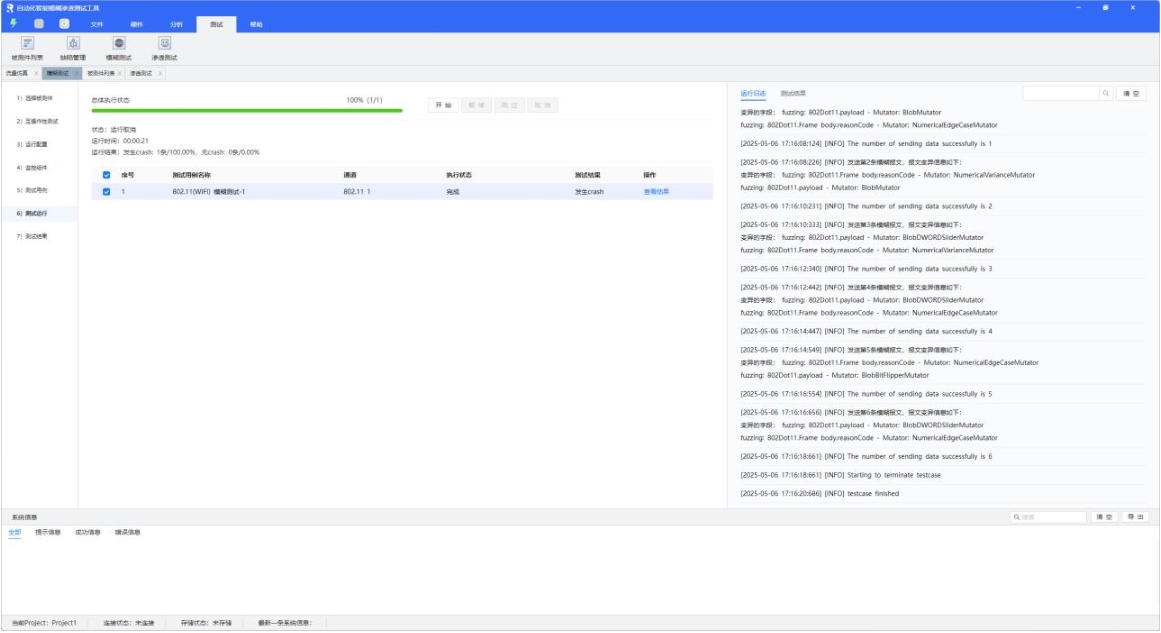
Task: Go to step 7) 测试结果
Action: 32,236
